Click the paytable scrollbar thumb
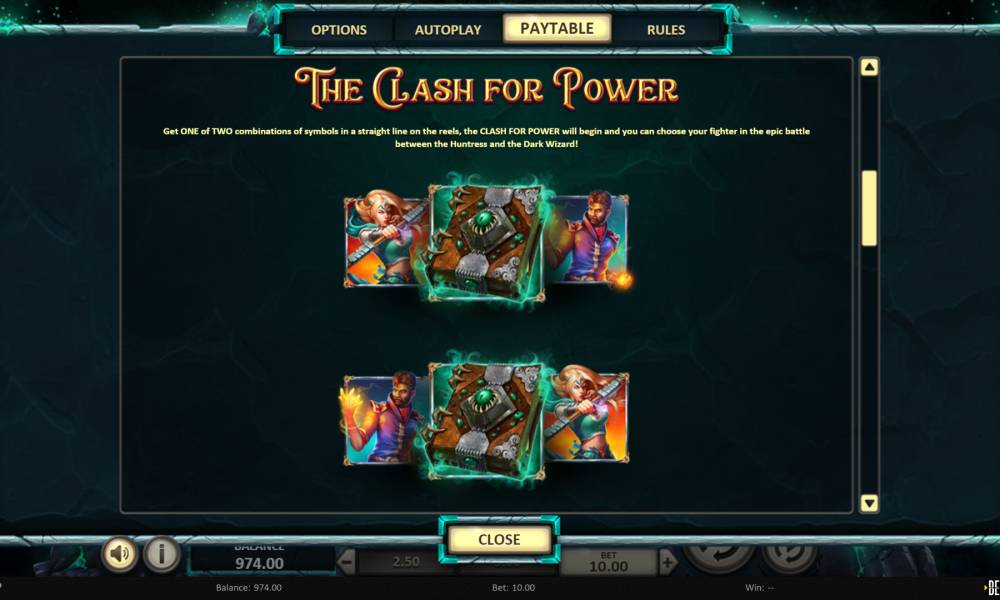Viewport: 1000px width, 600px height. coord(869,208)
